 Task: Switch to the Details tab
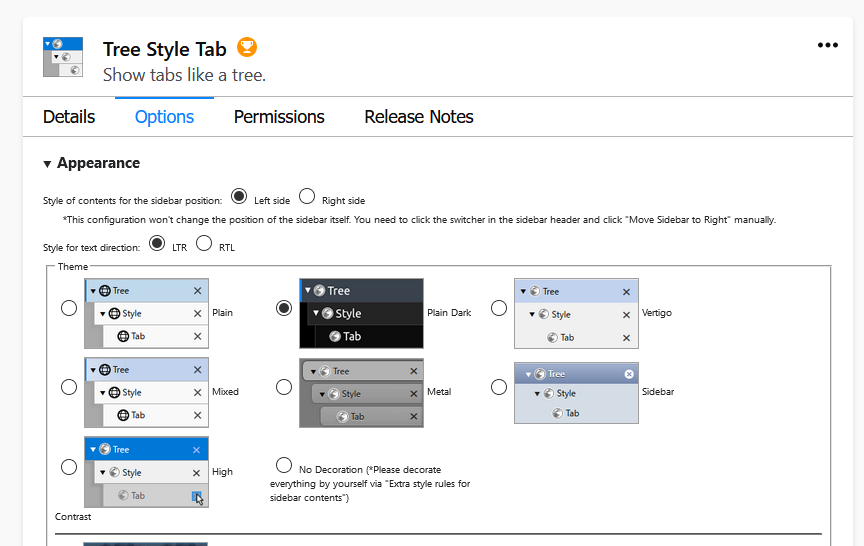click(69, 117)
